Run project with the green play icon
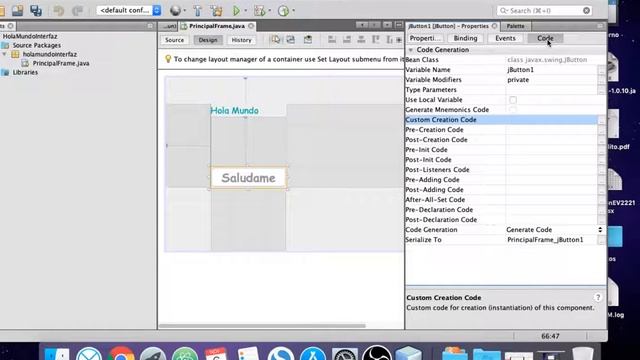The width and height of the screenshot is (640, 360). coord(236,11)
